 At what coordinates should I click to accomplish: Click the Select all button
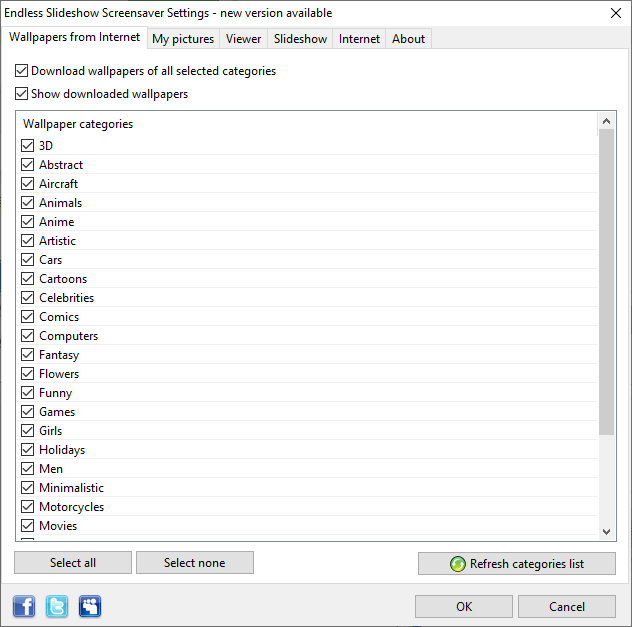tap(73, 563)
